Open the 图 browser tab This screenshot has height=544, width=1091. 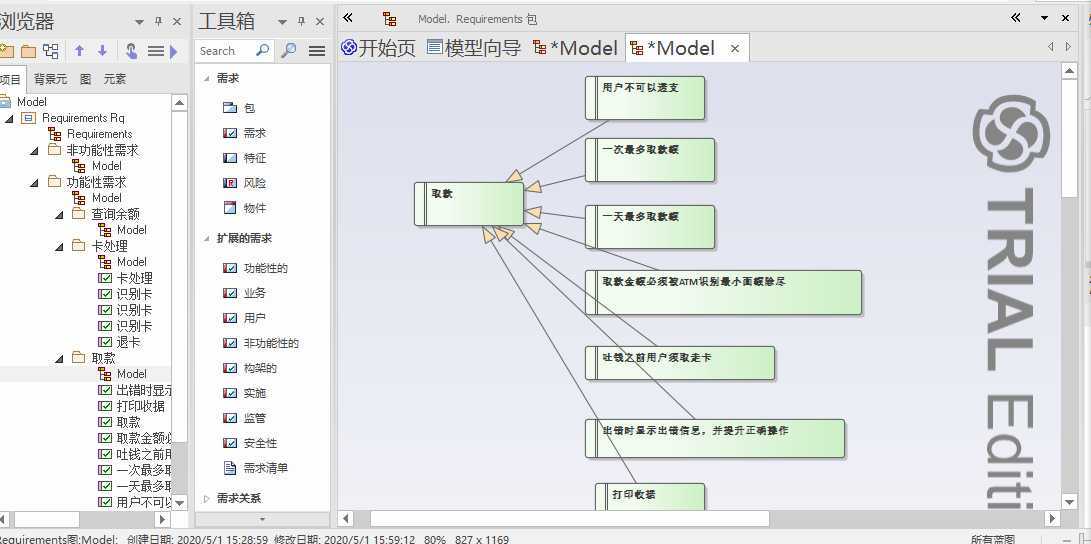click(86, 79)
